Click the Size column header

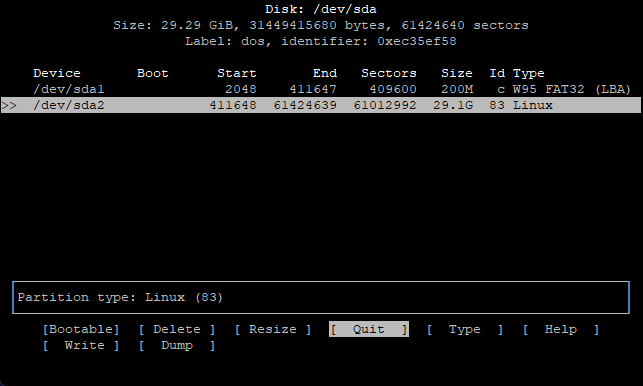[x=457, y=73]
